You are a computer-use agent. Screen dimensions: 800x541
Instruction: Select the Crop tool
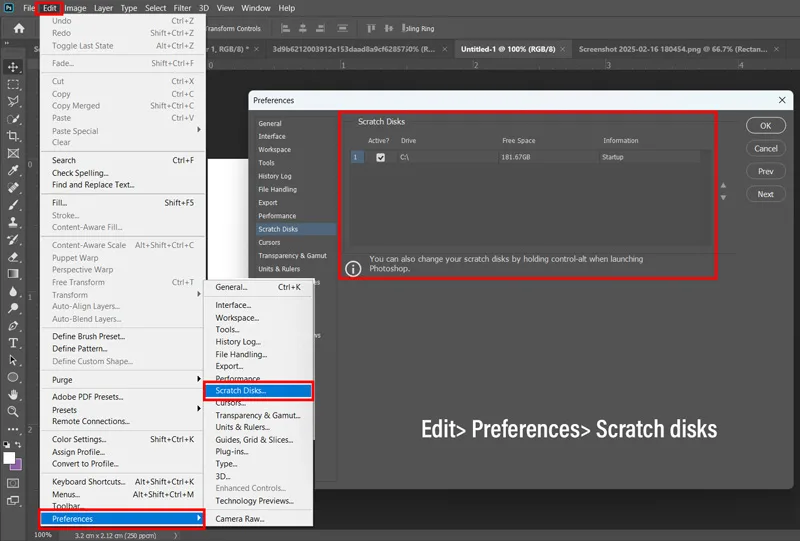click(13, 136)
